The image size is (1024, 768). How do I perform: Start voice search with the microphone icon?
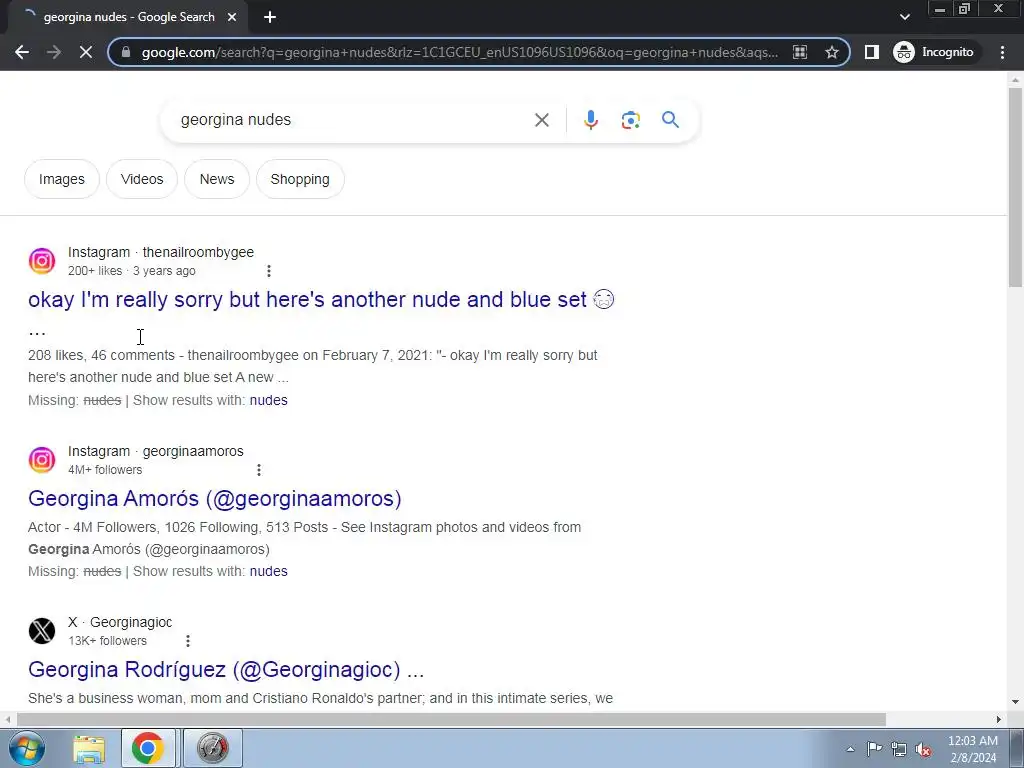(590, 120)
